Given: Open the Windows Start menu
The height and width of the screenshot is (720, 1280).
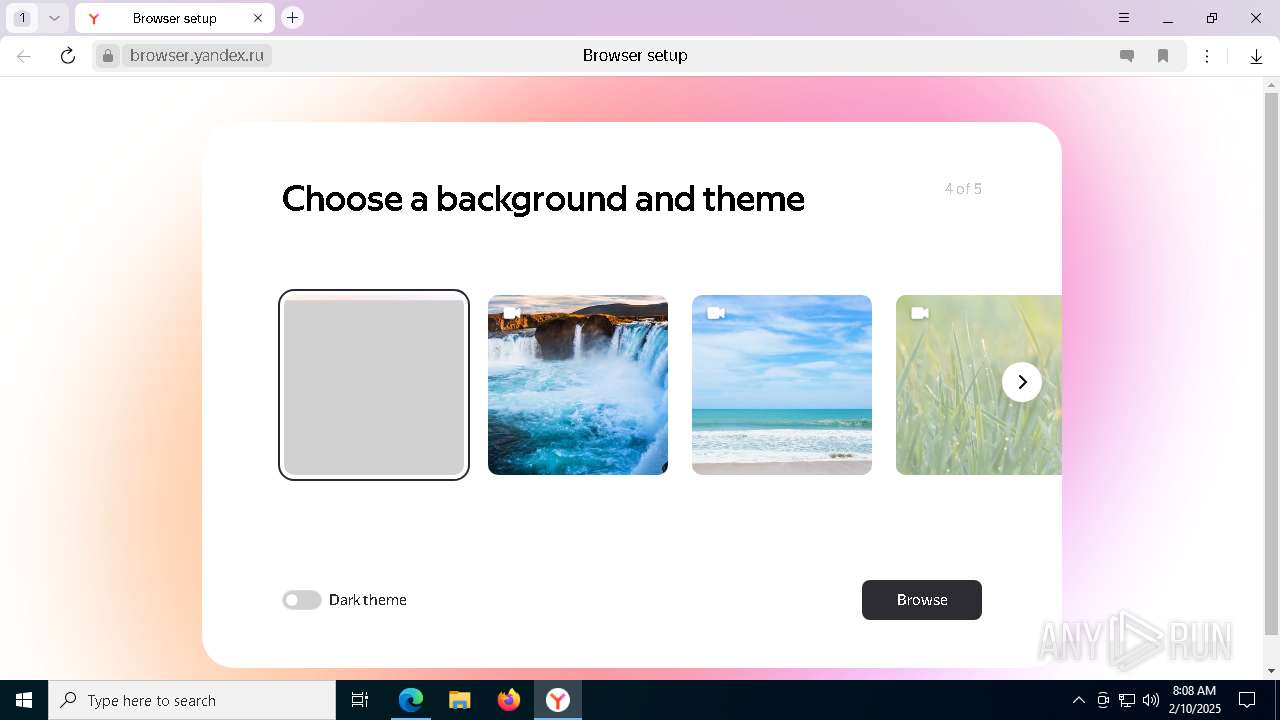Looking at the screenshot, I should pos(24,700).
